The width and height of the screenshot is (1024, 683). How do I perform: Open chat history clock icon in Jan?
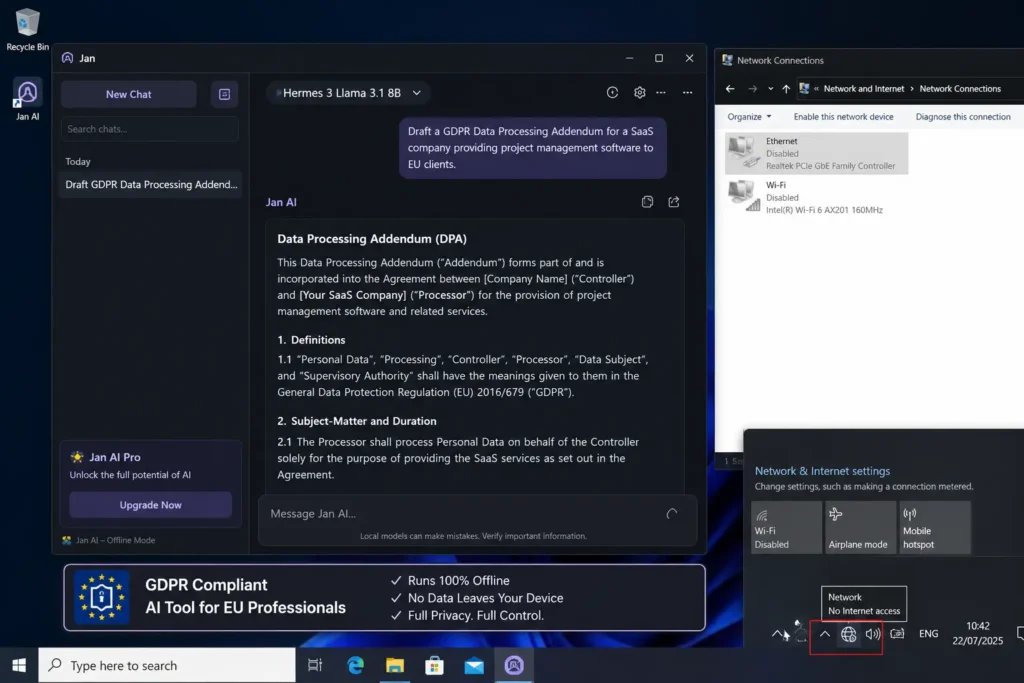pyautogui.click(x=612, y=93)
